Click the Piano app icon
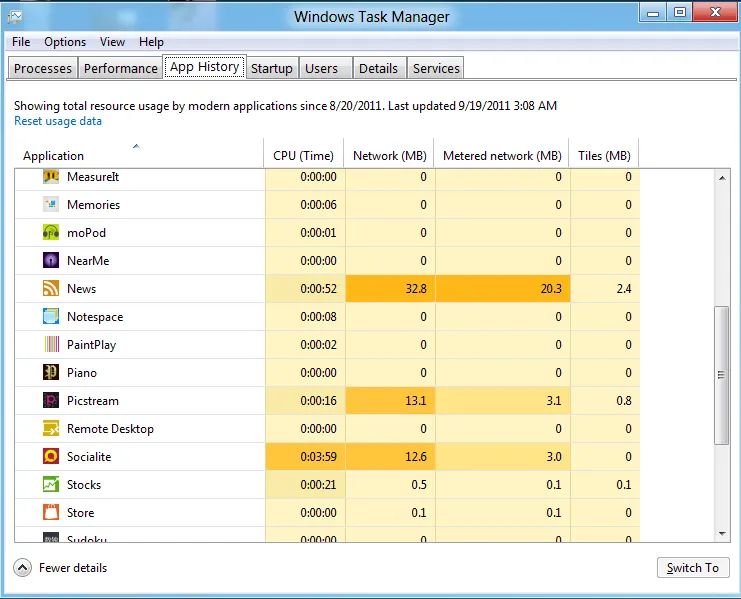The image size is (741, 599). [51, 372]
